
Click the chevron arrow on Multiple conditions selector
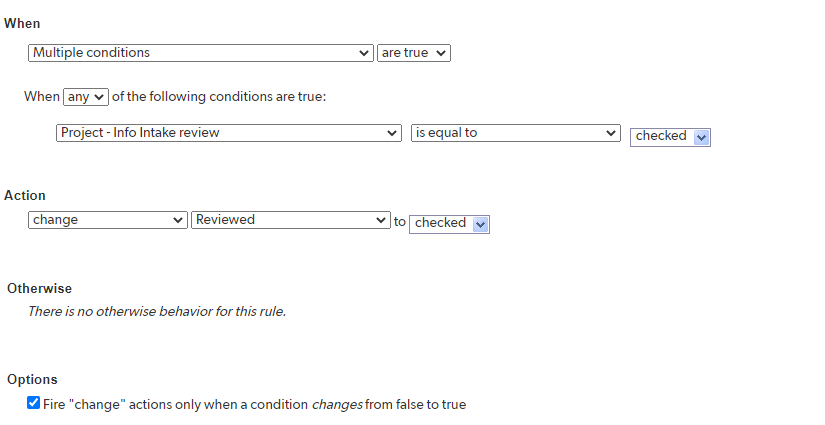coord(363,53)
